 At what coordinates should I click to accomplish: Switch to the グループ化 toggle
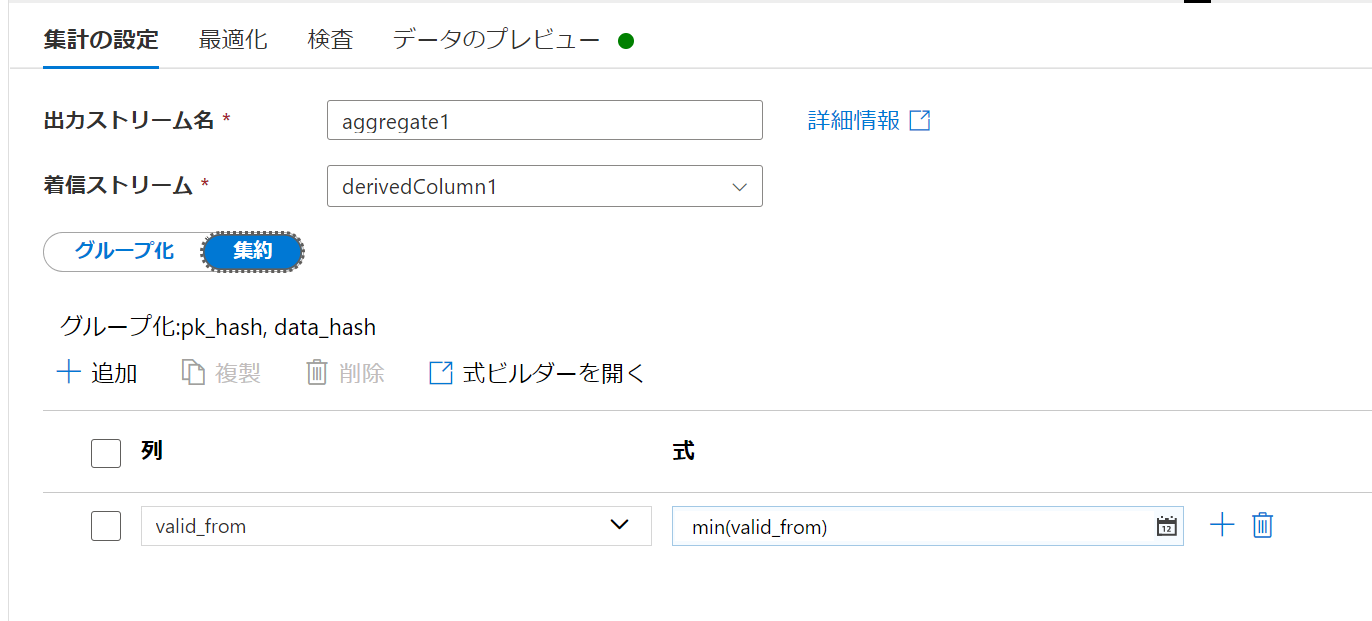(124, 251)
